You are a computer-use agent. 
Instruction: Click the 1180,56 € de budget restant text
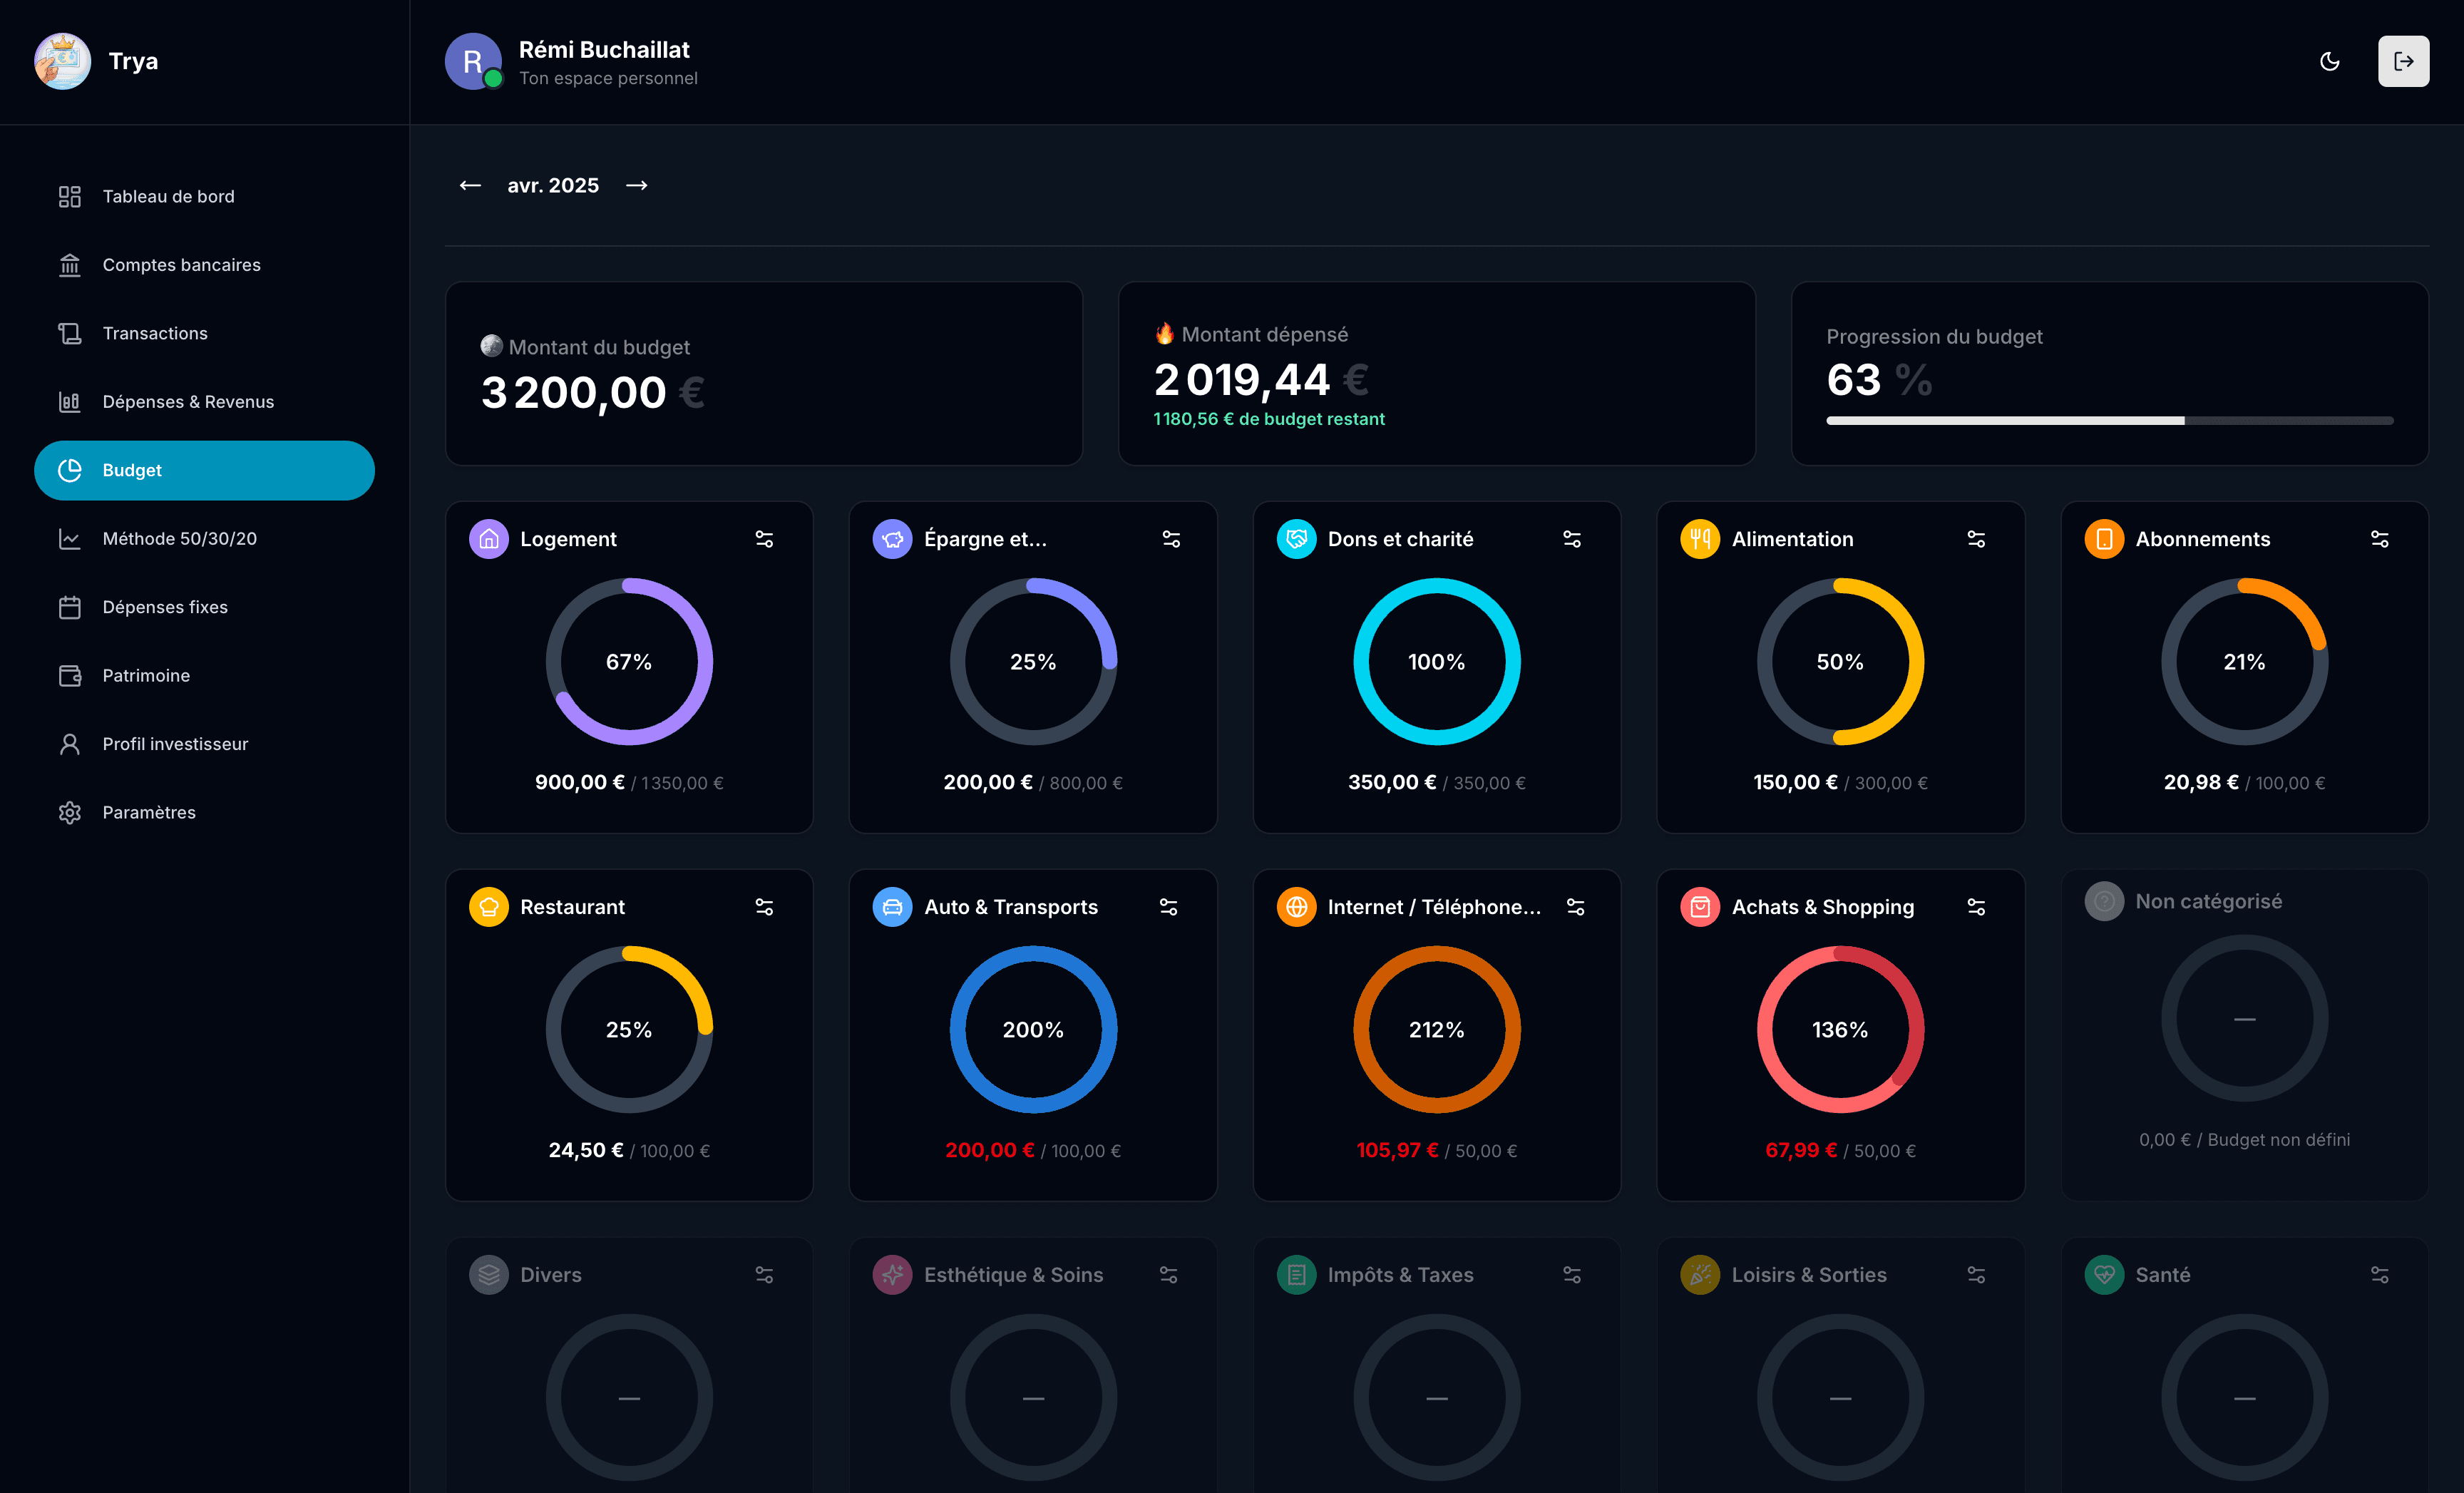tap(1269, 419)
